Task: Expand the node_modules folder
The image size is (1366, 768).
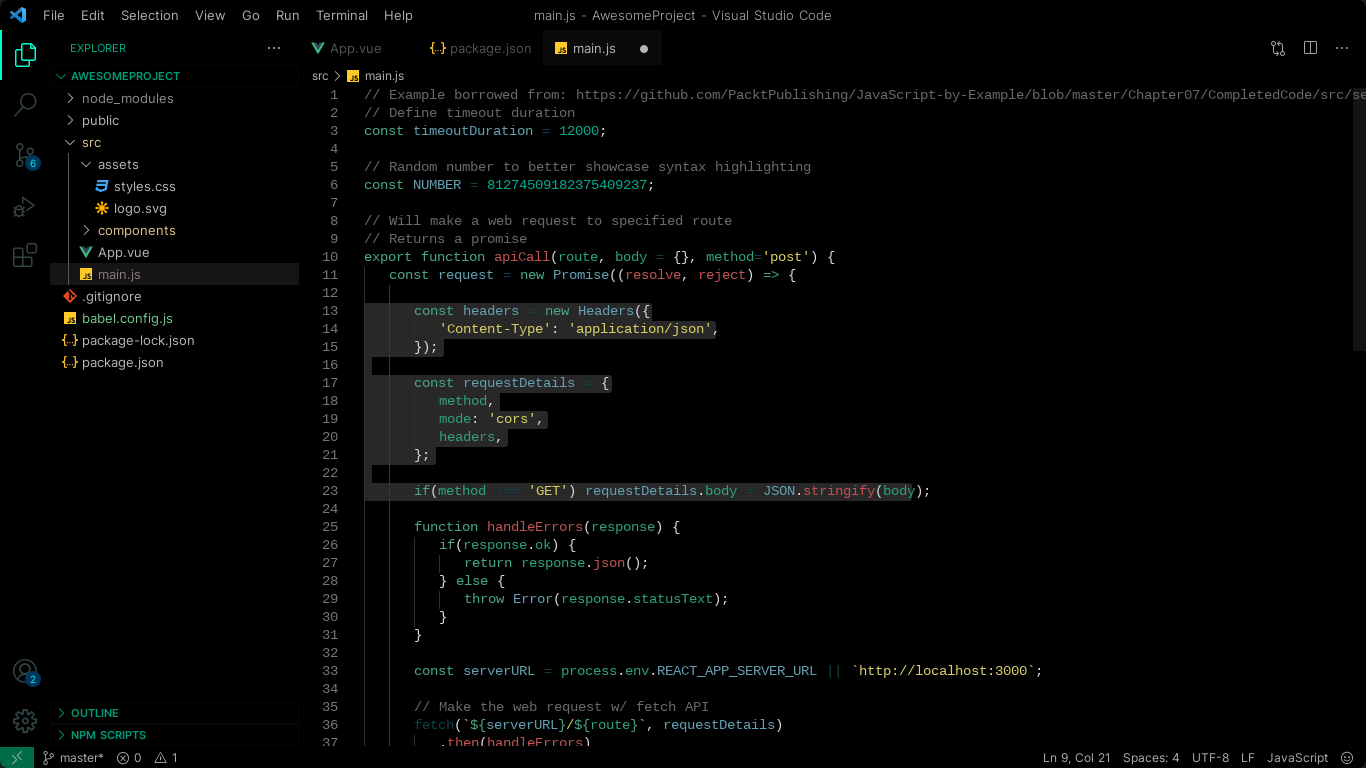Action: tap(127, 98)
